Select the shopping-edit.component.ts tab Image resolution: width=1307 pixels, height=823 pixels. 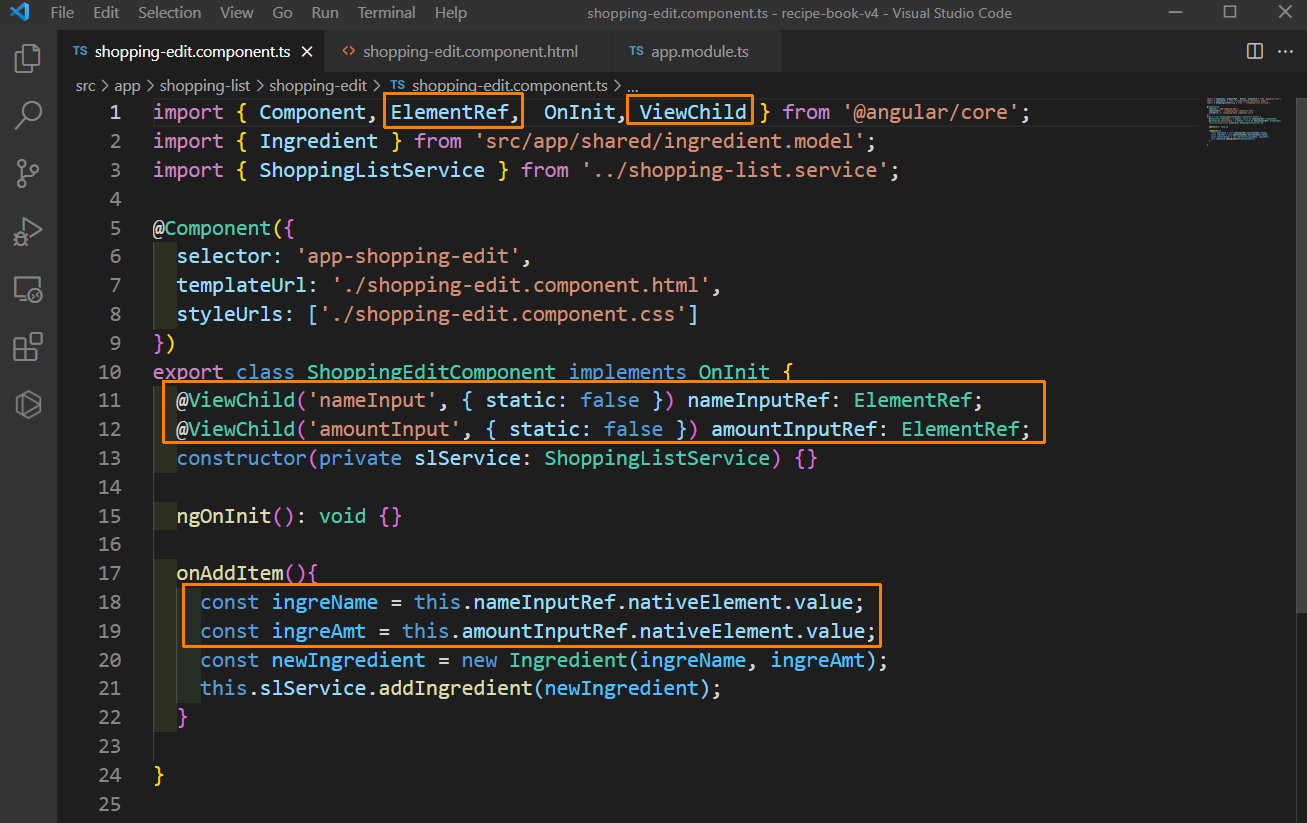[192, 51]
